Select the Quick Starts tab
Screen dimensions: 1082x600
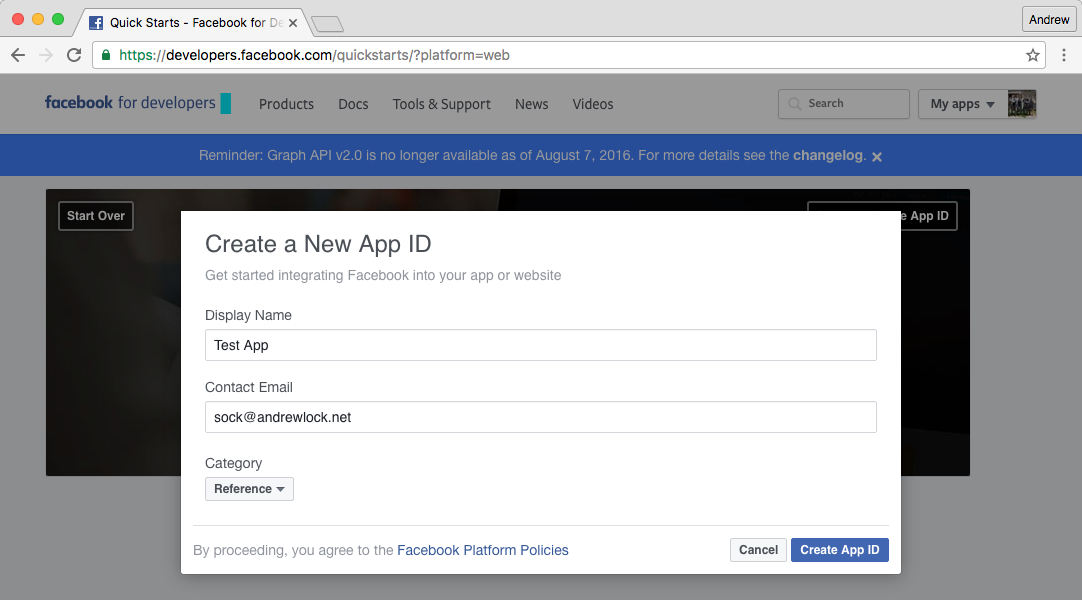pyautogui.click(x=193, y=23)
